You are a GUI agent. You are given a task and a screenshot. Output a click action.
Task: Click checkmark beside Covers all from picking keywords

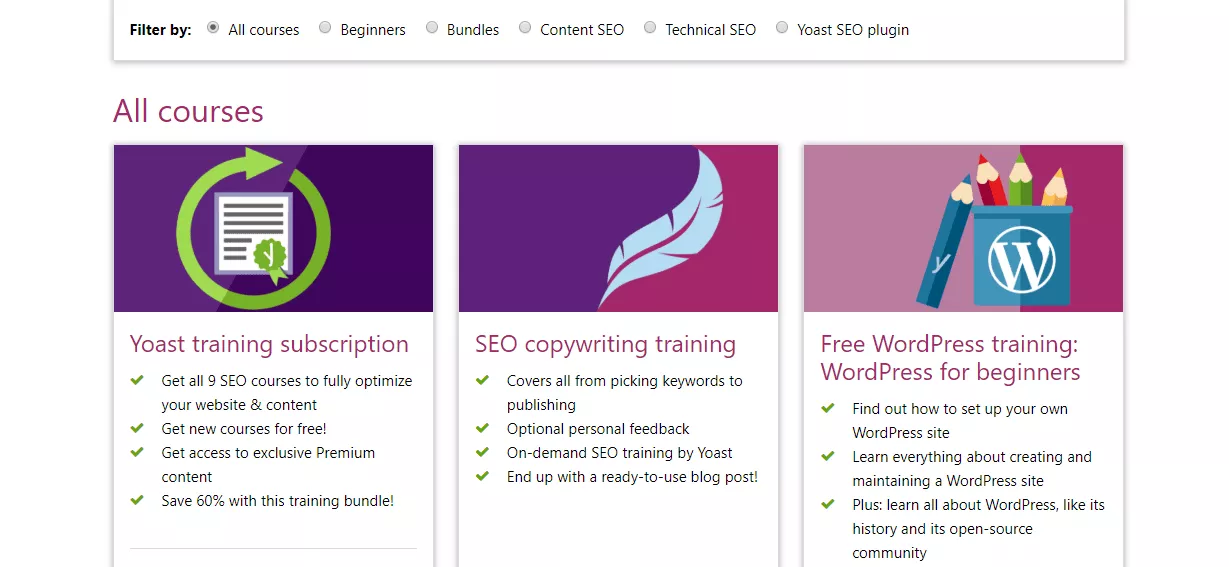tap(482, 380)
